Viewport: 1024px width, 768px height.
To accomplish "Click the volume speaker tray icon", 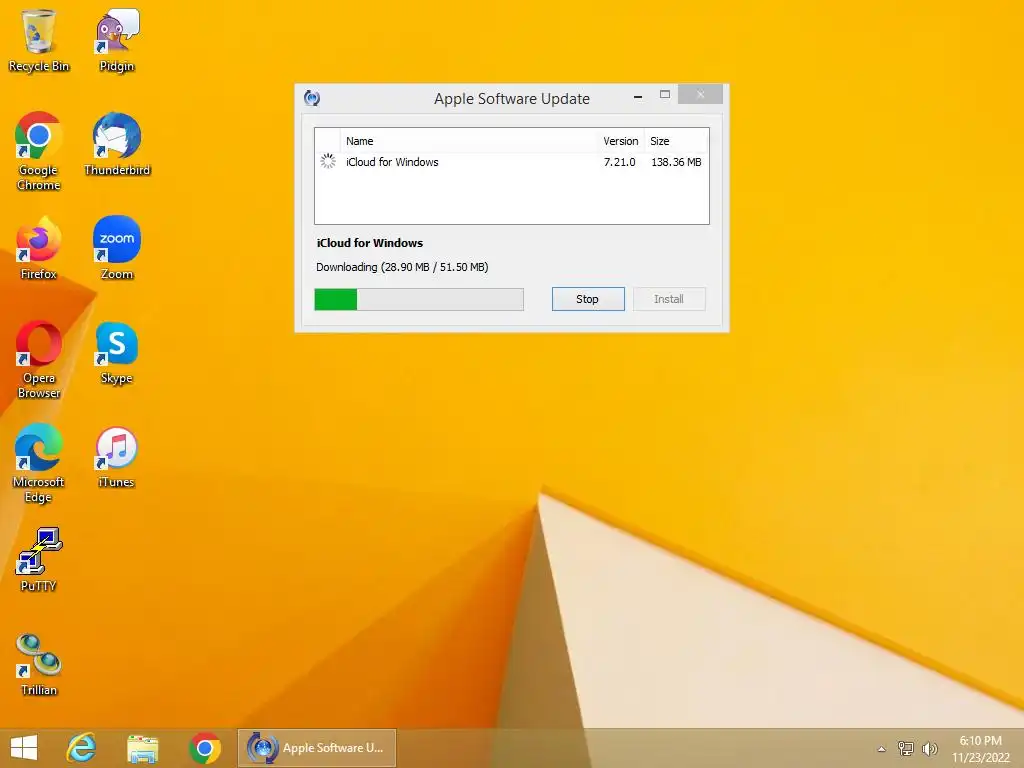I will 929,748.
